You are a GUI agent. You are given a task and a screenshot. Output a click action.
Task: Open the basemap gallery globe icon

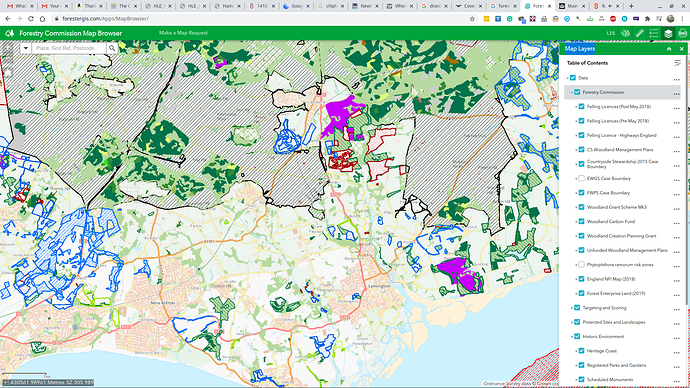(x=625, y=33)
